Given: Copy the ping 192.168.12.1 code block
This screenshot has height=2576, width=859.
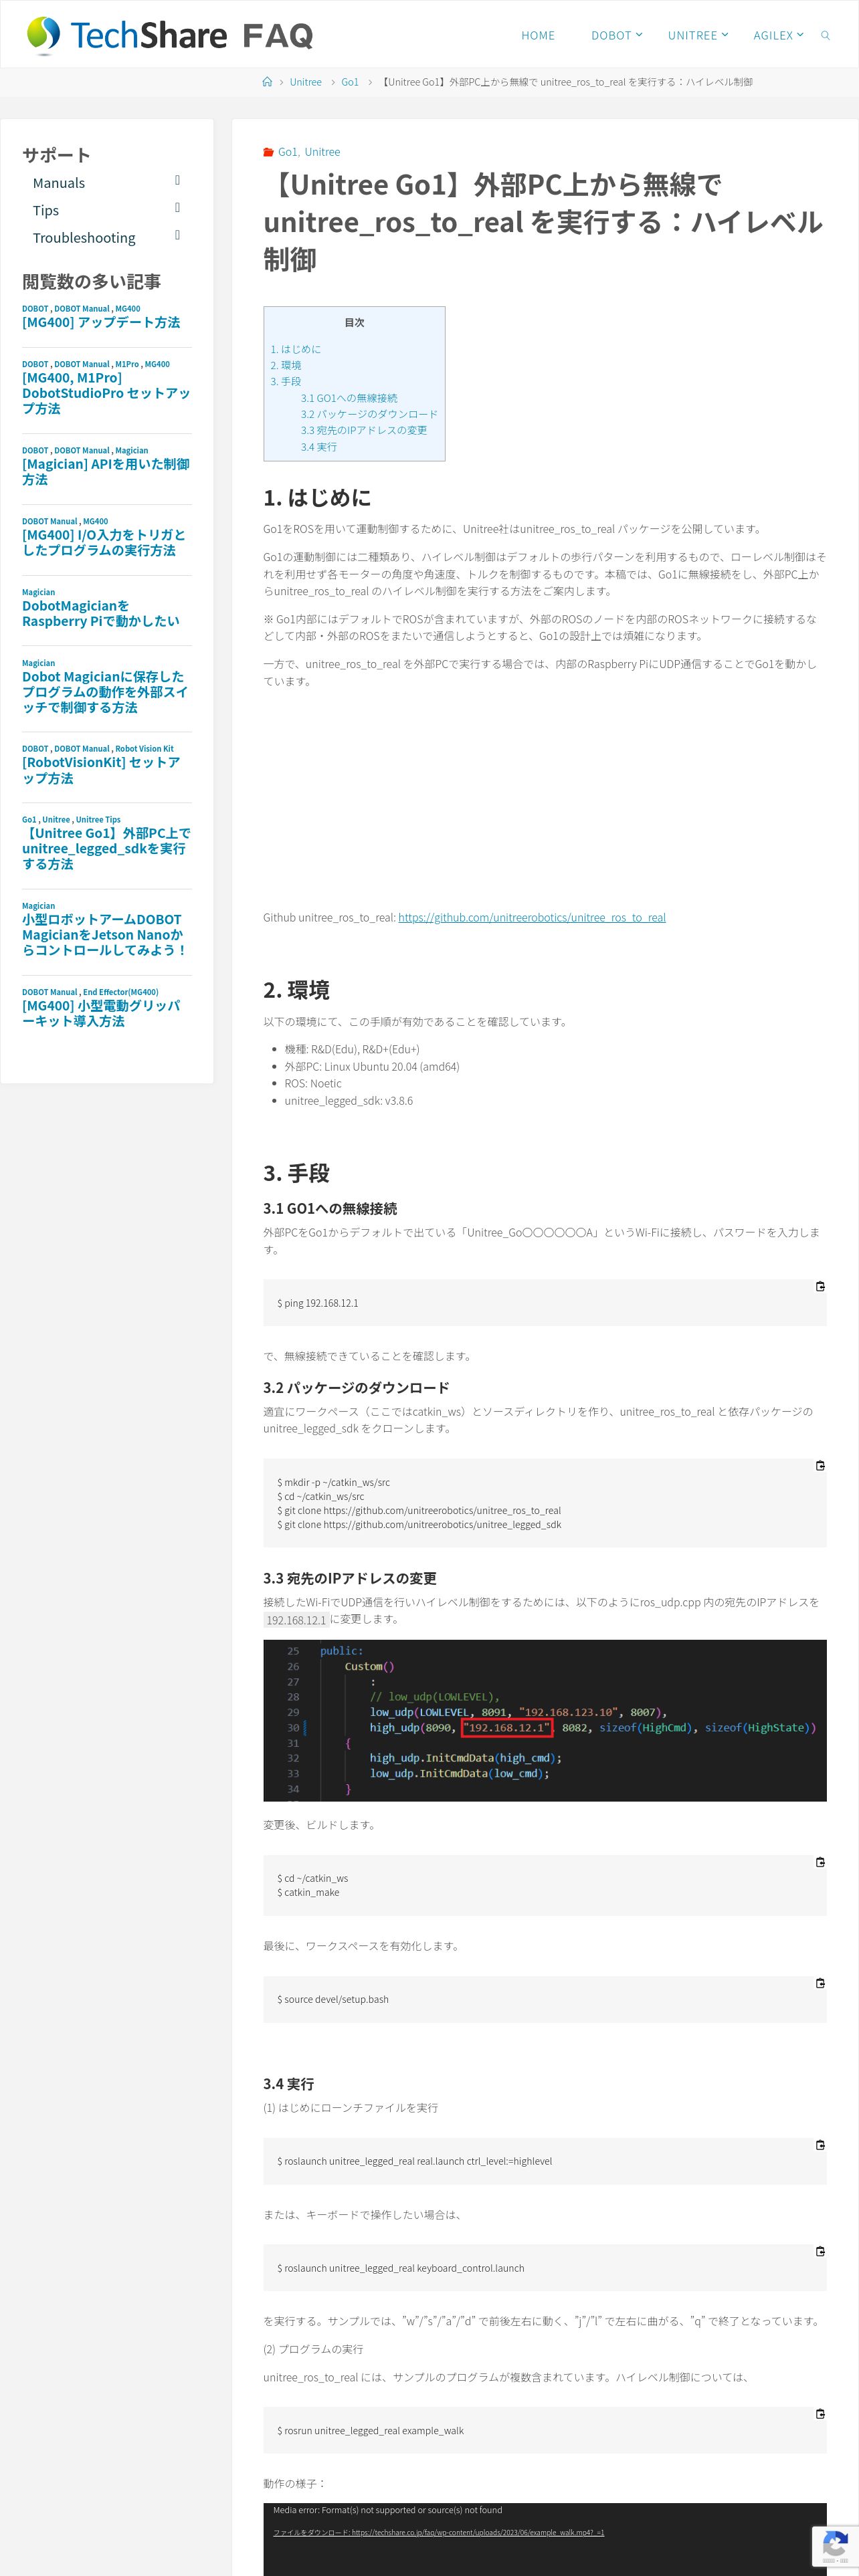Looking at the screenshot, I should tap(820, 1286).
